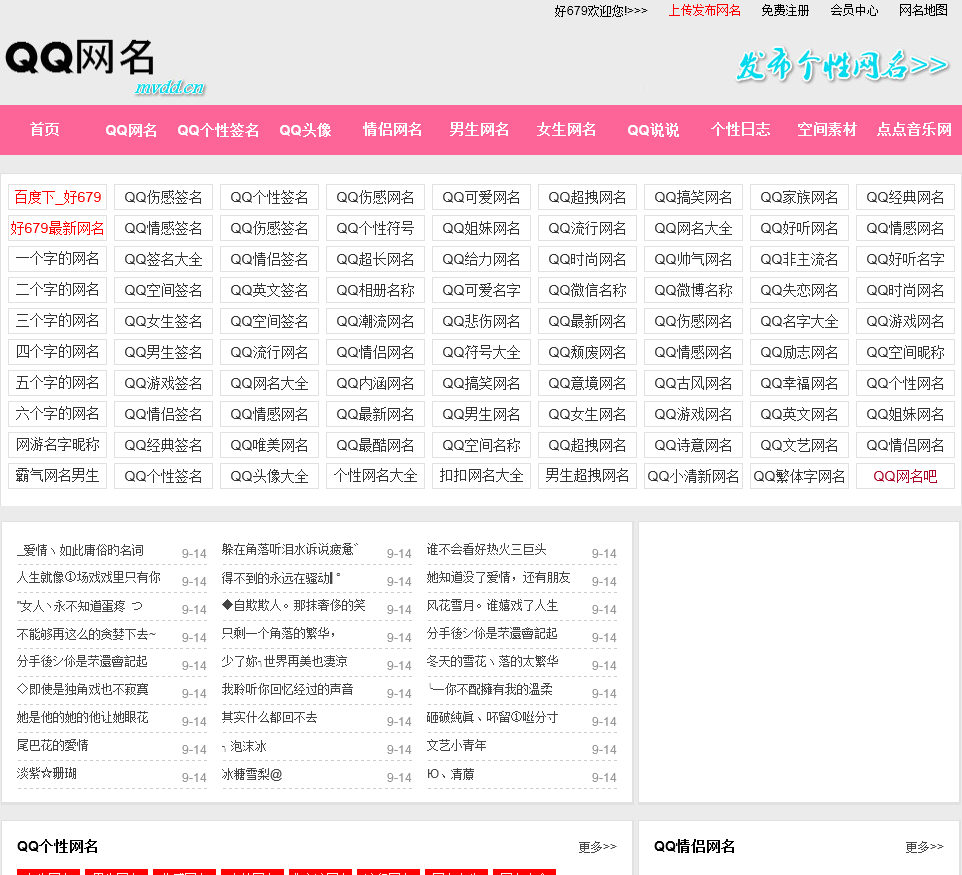The image size is (962, 875).
Task: Open entry 人生就像①场戏戏里只有你
Action: 89,577
